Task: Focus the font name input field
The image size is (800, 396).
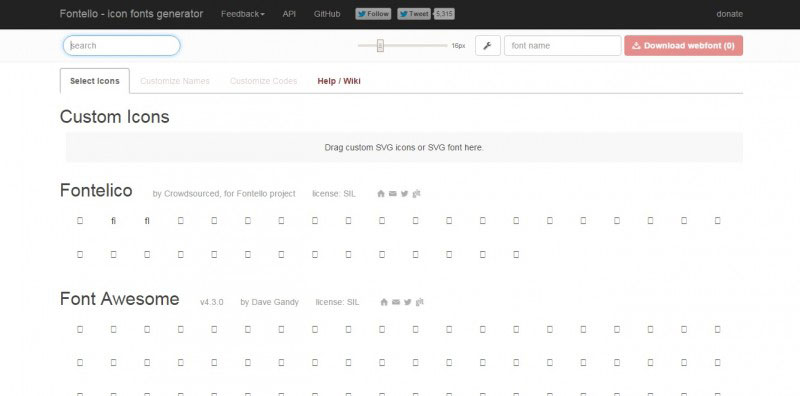Action: coord(563,45)
